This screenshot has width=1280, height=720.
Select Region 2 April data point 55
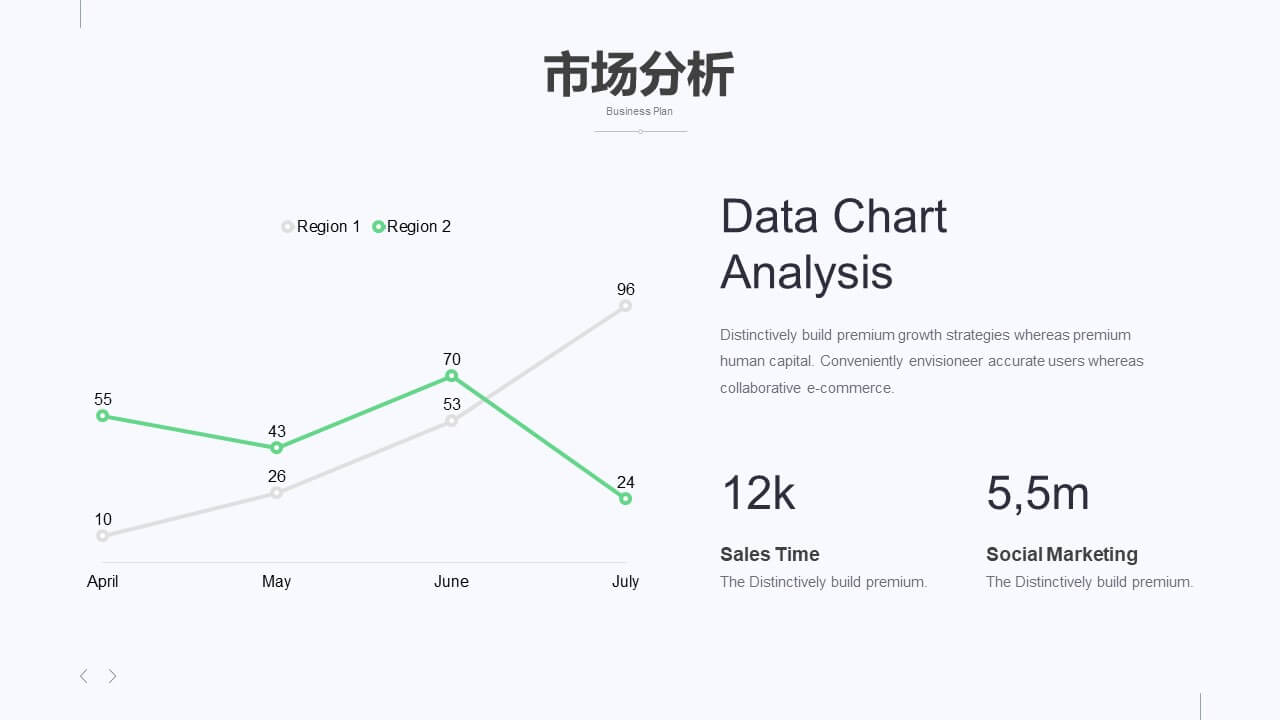(x=102, y=416)
